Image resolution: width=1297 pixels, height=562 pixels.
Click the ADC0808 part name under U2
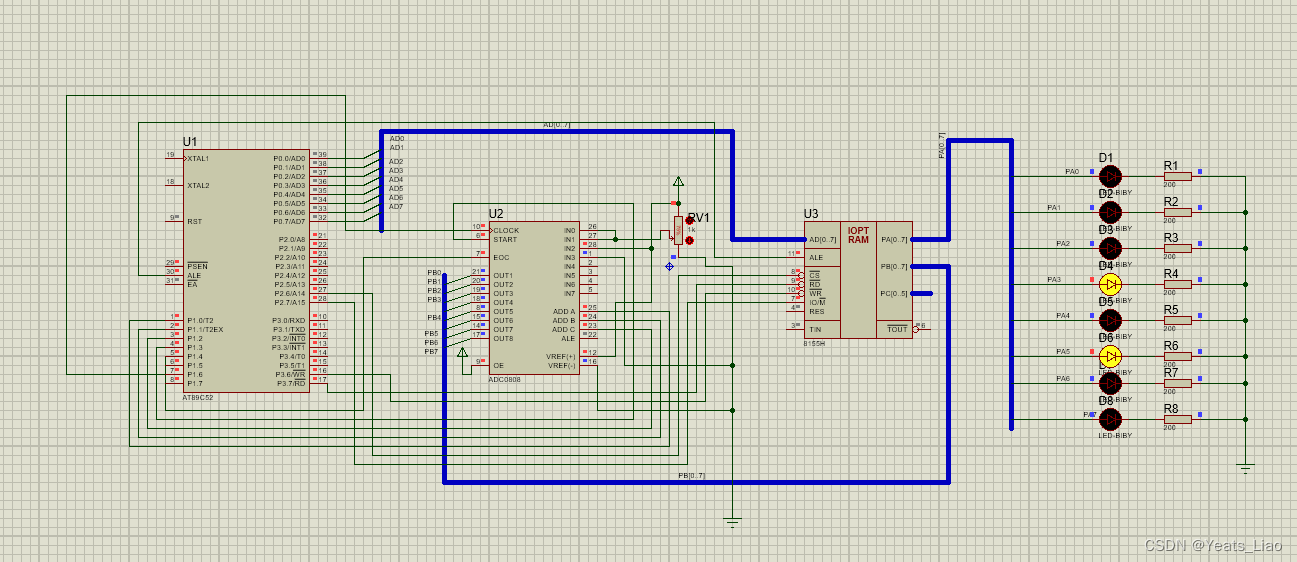[x=504, y=379]
